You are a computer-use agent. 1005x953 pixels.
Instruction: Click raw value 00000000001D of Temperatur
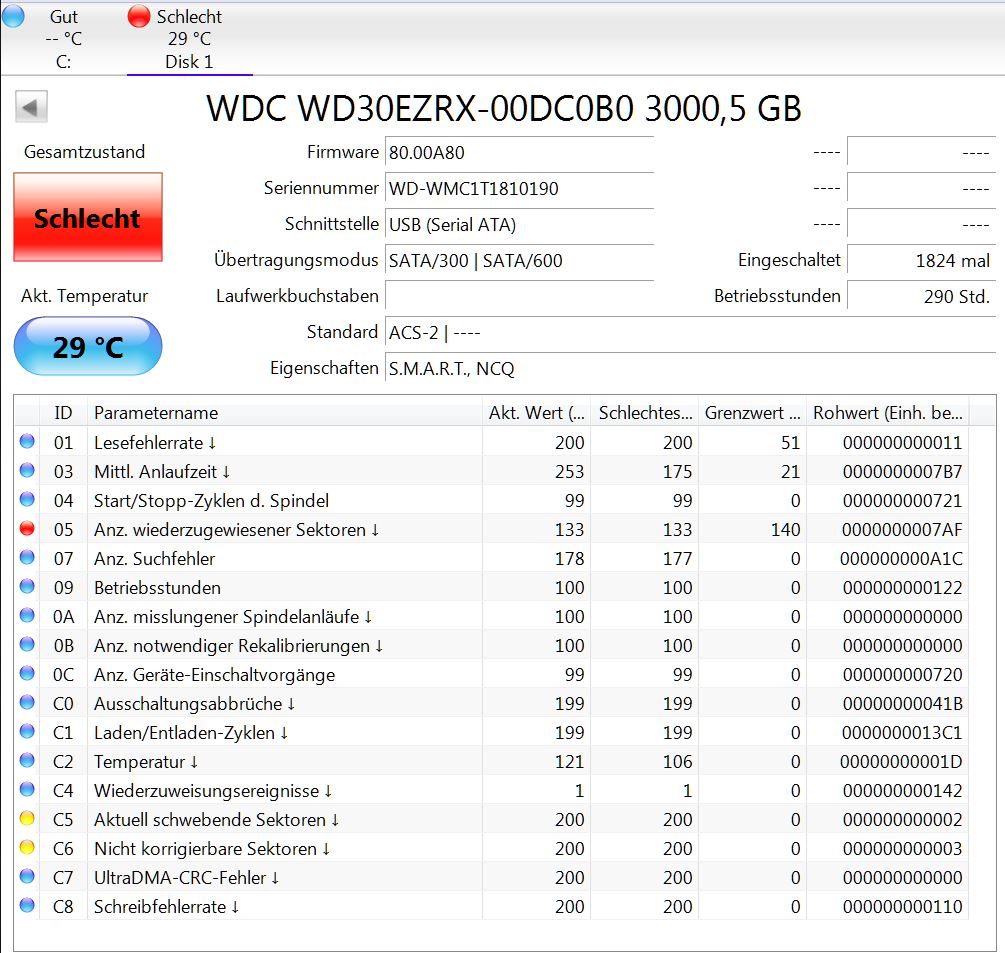coord(901,761)
